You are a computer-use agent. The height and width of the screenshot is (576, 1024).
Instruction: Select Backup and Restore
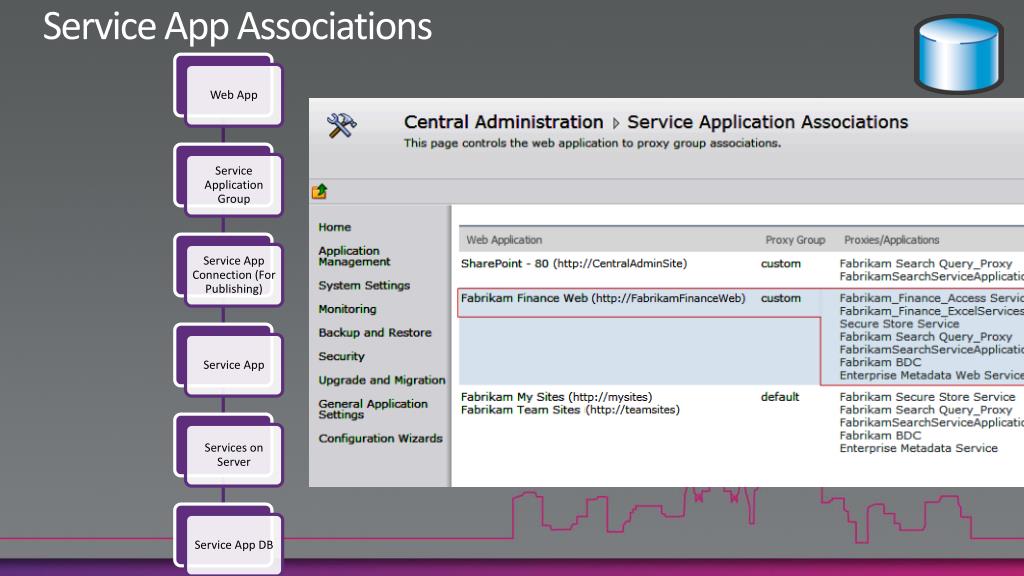pos(375,332)
